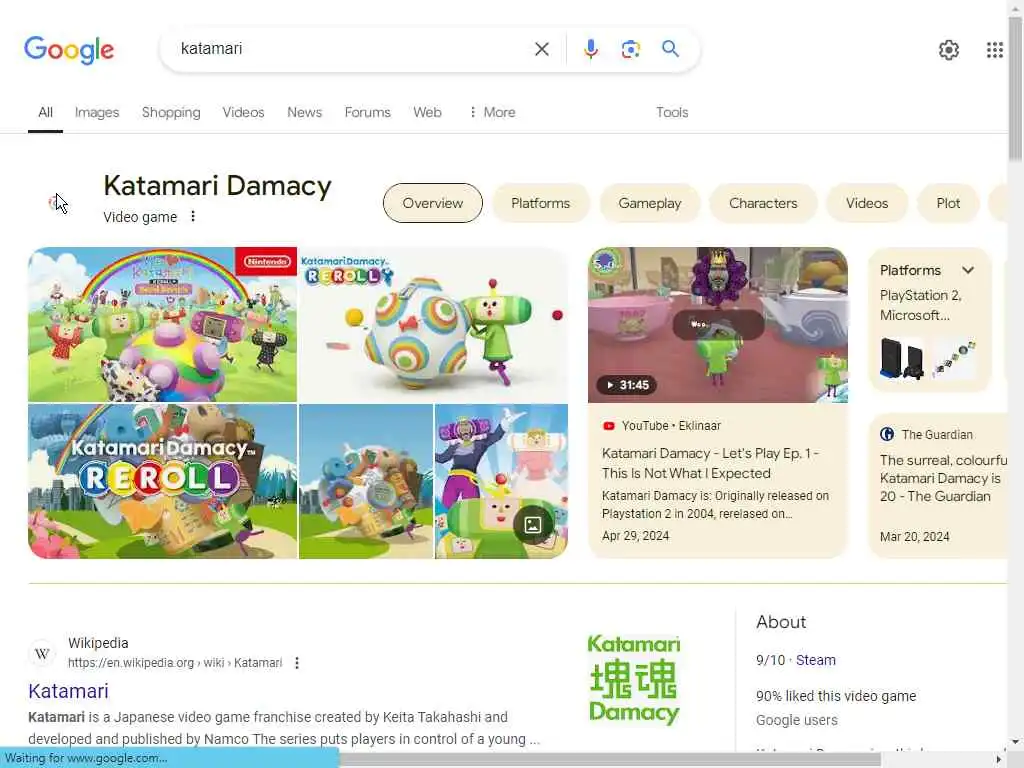Switch to the News tab
This screenshot has width=1024, height=768.
tap(304, 112)
